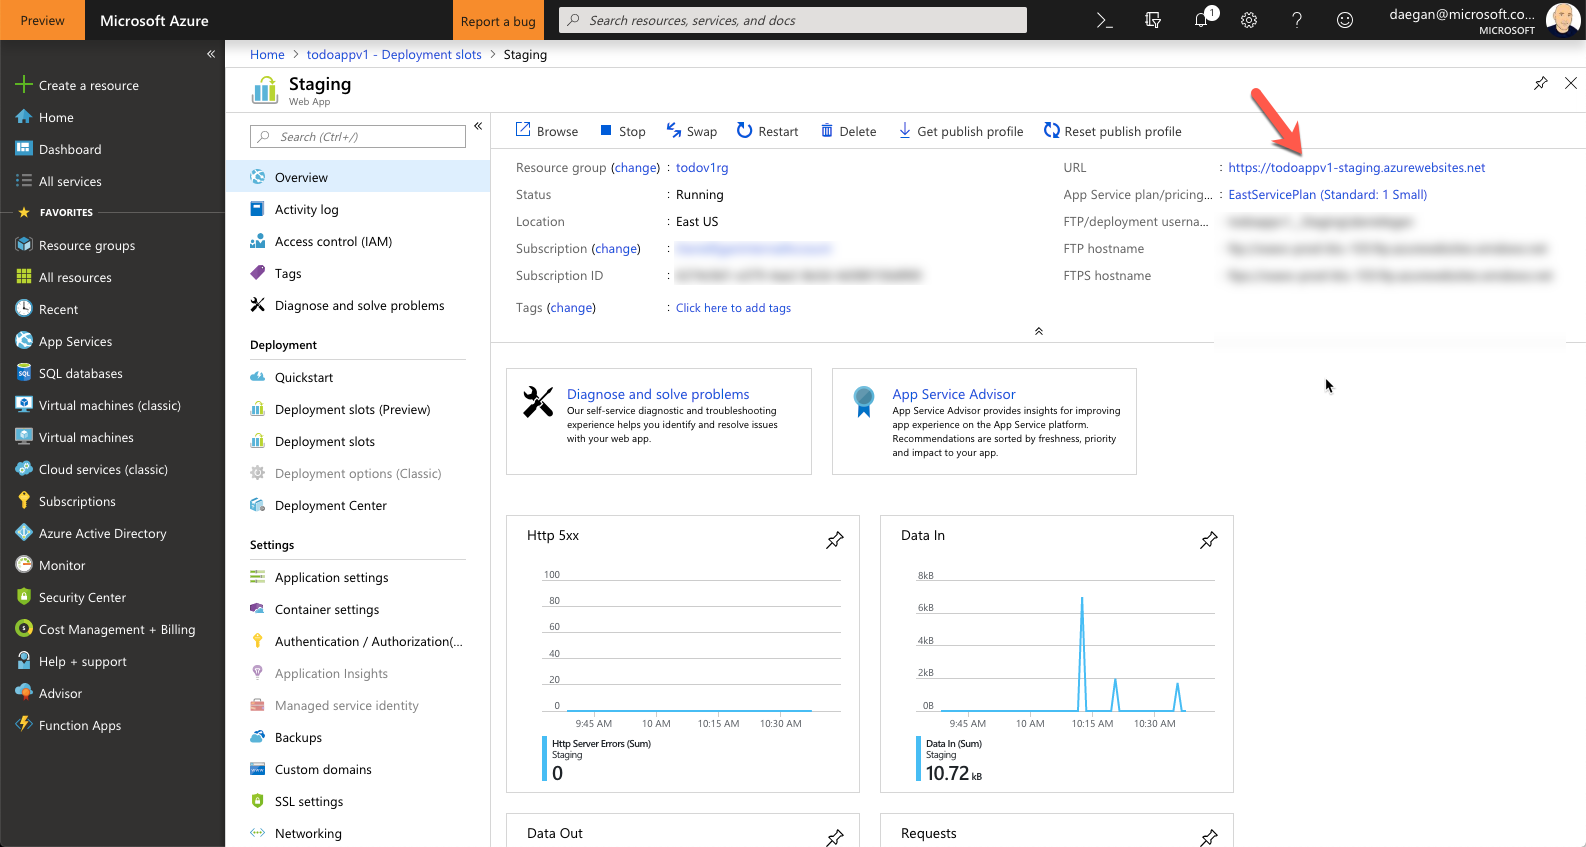Open Access control (IAM)
Viewport: 1586px width, 847px height.
tap(358, 241)
